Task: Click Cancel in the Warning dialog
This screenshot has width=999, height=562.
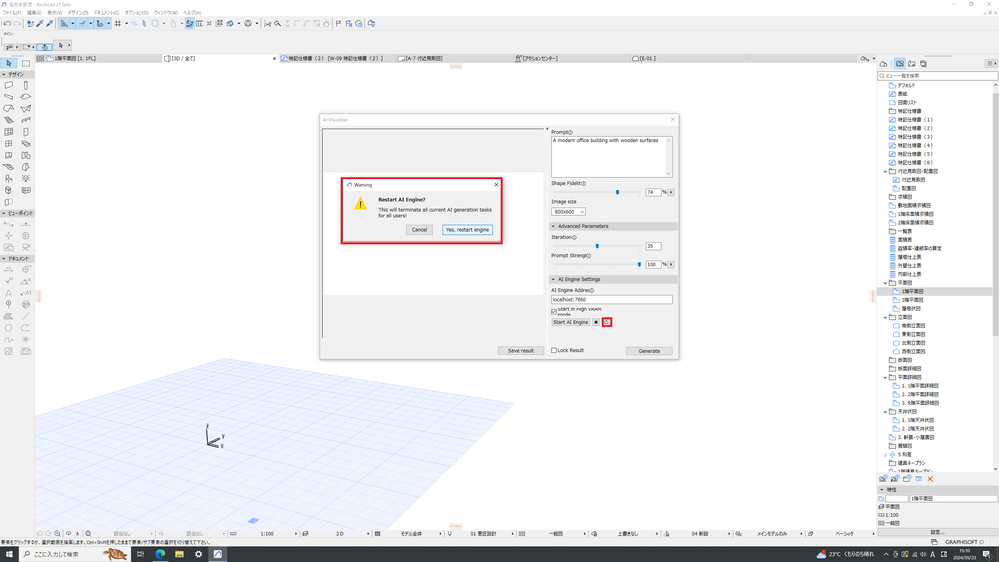Action: tap(419, 230)
